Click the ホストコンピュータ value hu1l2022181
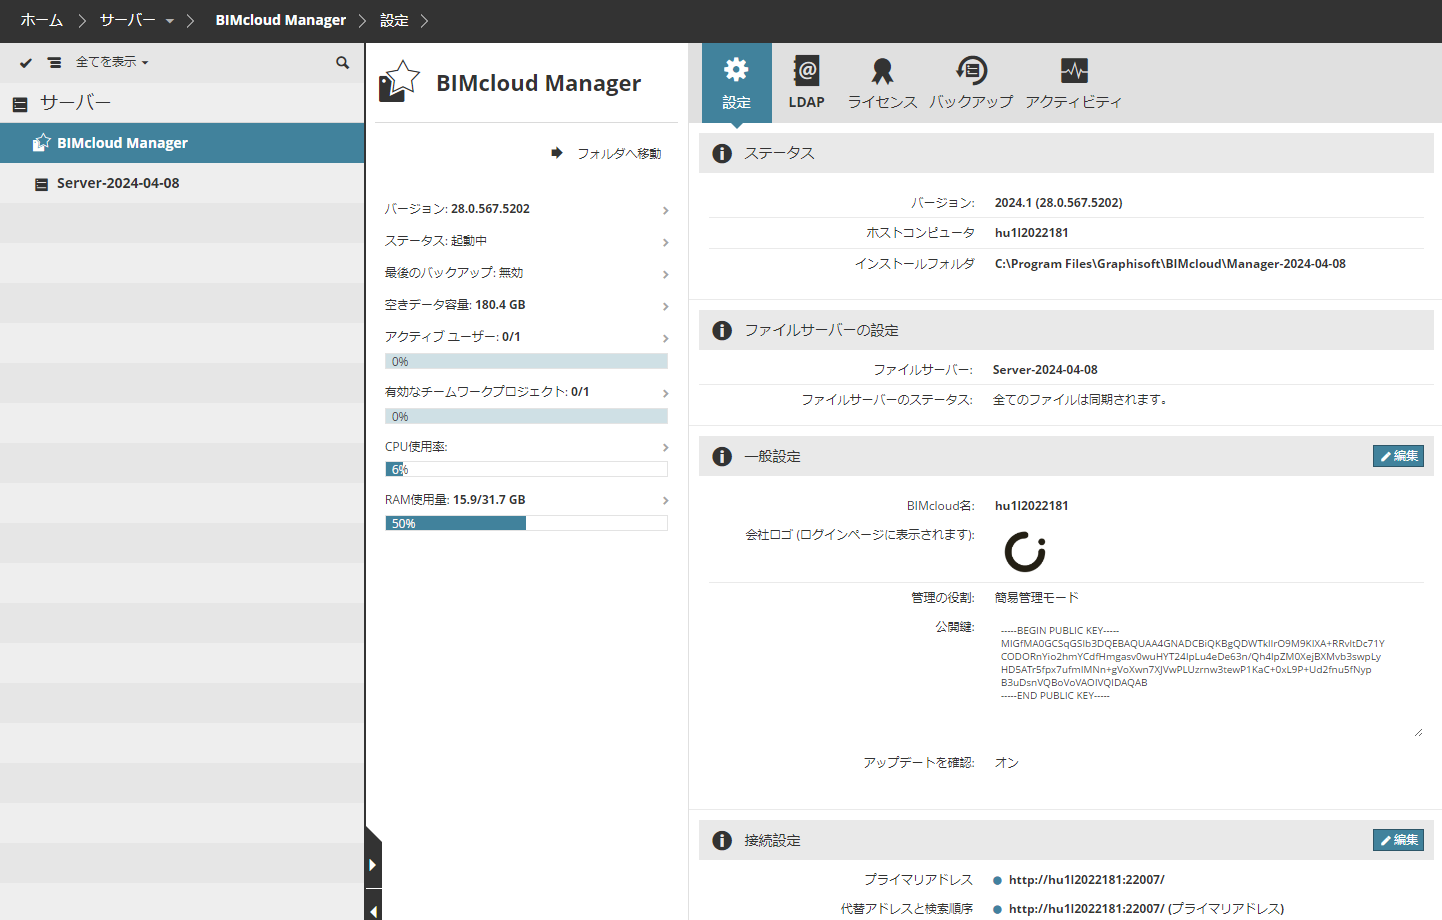Image resolution: width=1442 pixels, height=920 pixels. point(1031,233)
